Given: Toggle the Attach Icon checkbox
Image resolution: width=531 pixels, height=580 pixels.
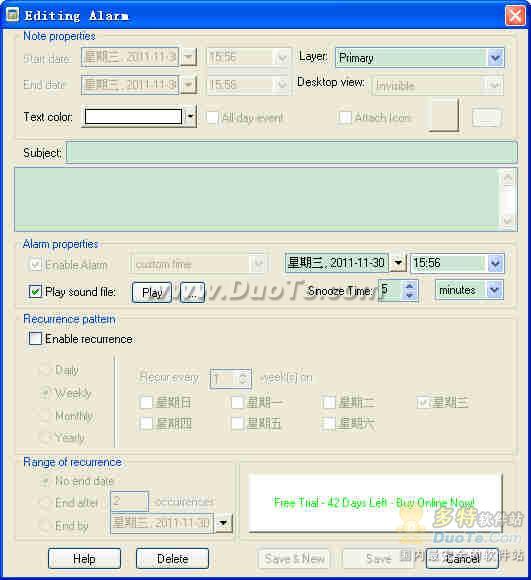Looking at the screenshot, I should coord(345,118).
